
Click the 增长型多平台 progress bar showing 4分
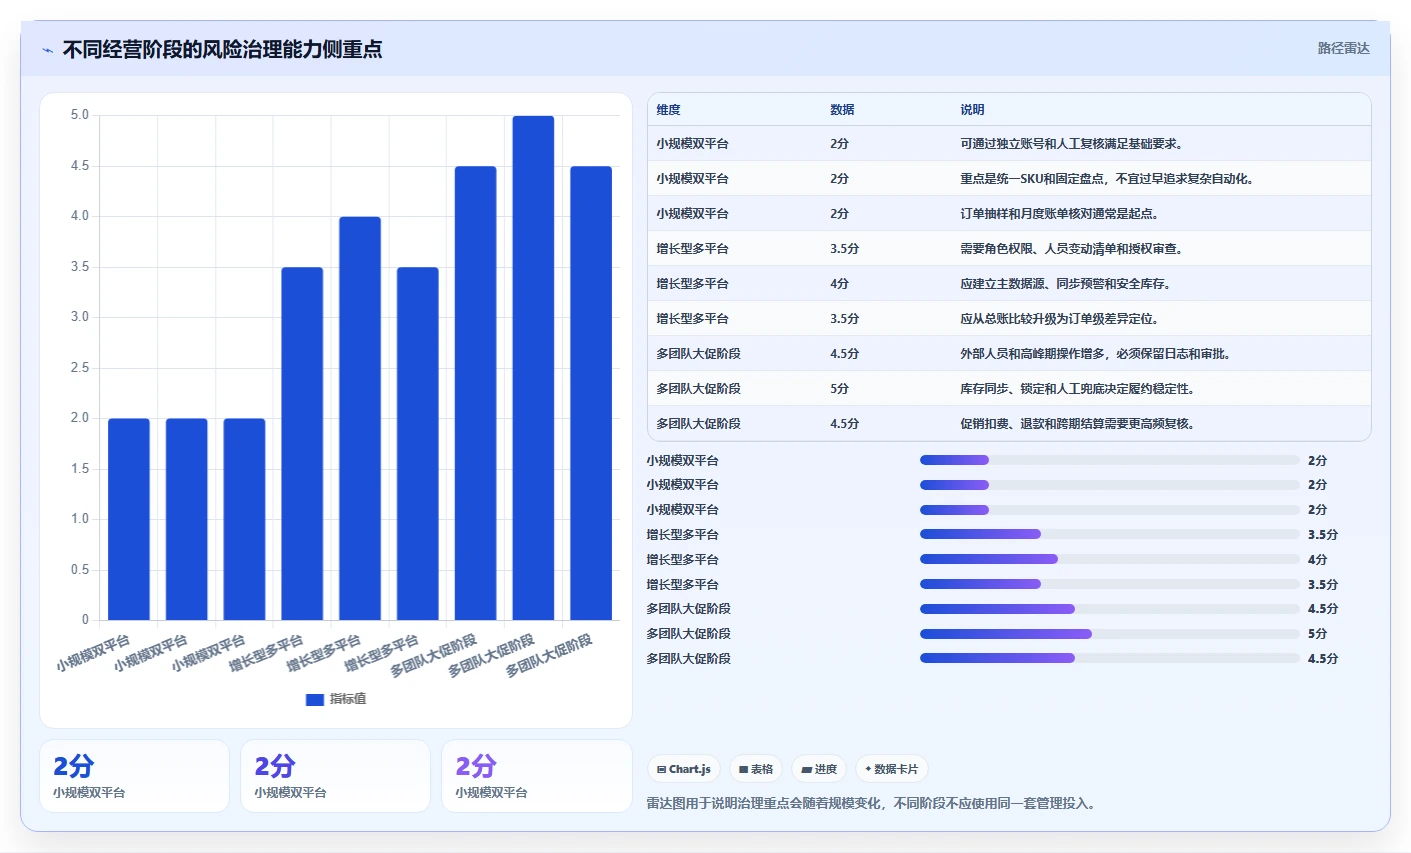[x=1109, y=559]
